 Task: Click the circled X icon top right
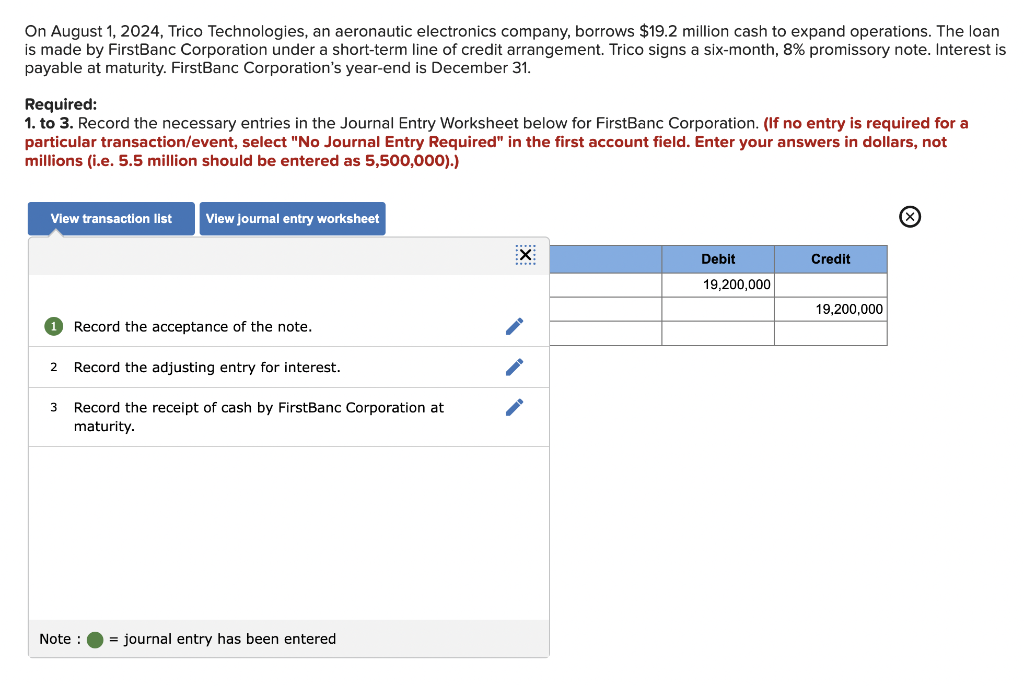point(909,216)
